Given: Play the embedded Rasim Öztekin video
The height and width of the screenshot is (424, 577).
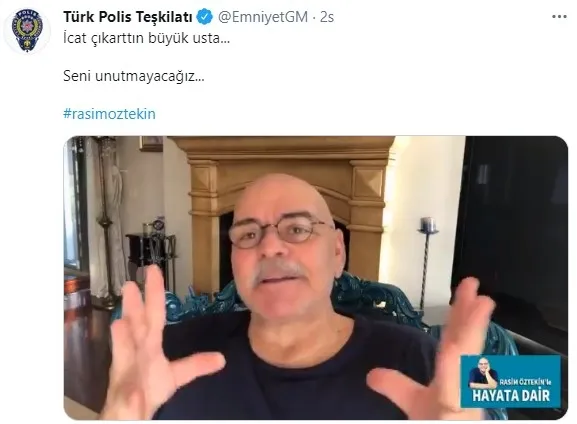Looking at the screenshot, I should 316,278.
